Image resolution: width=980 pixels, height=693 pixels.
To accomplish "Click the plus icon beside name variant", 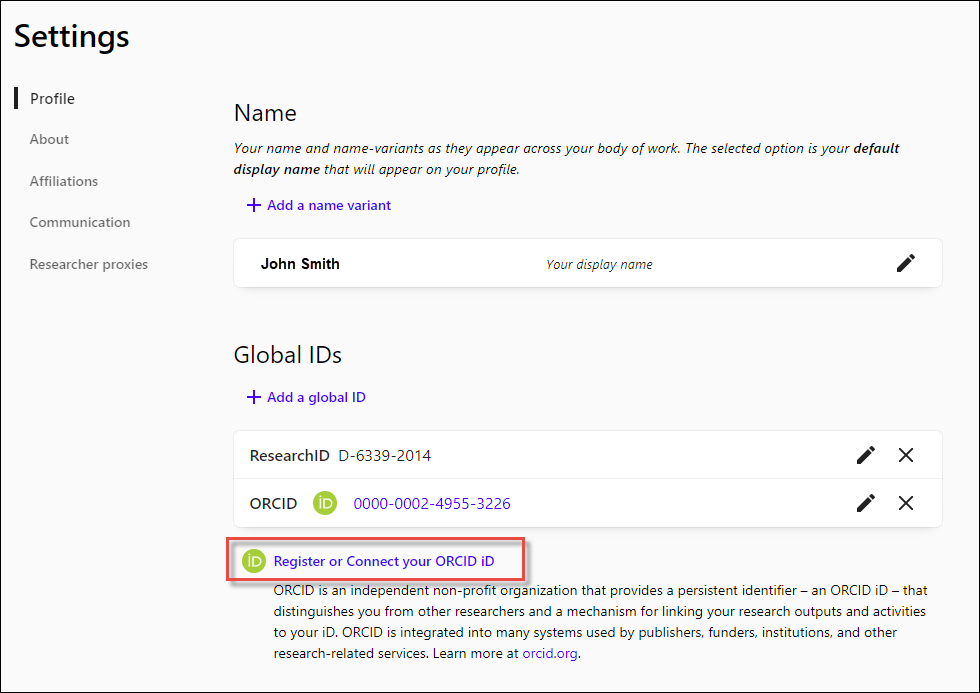I will pos(254,205).
